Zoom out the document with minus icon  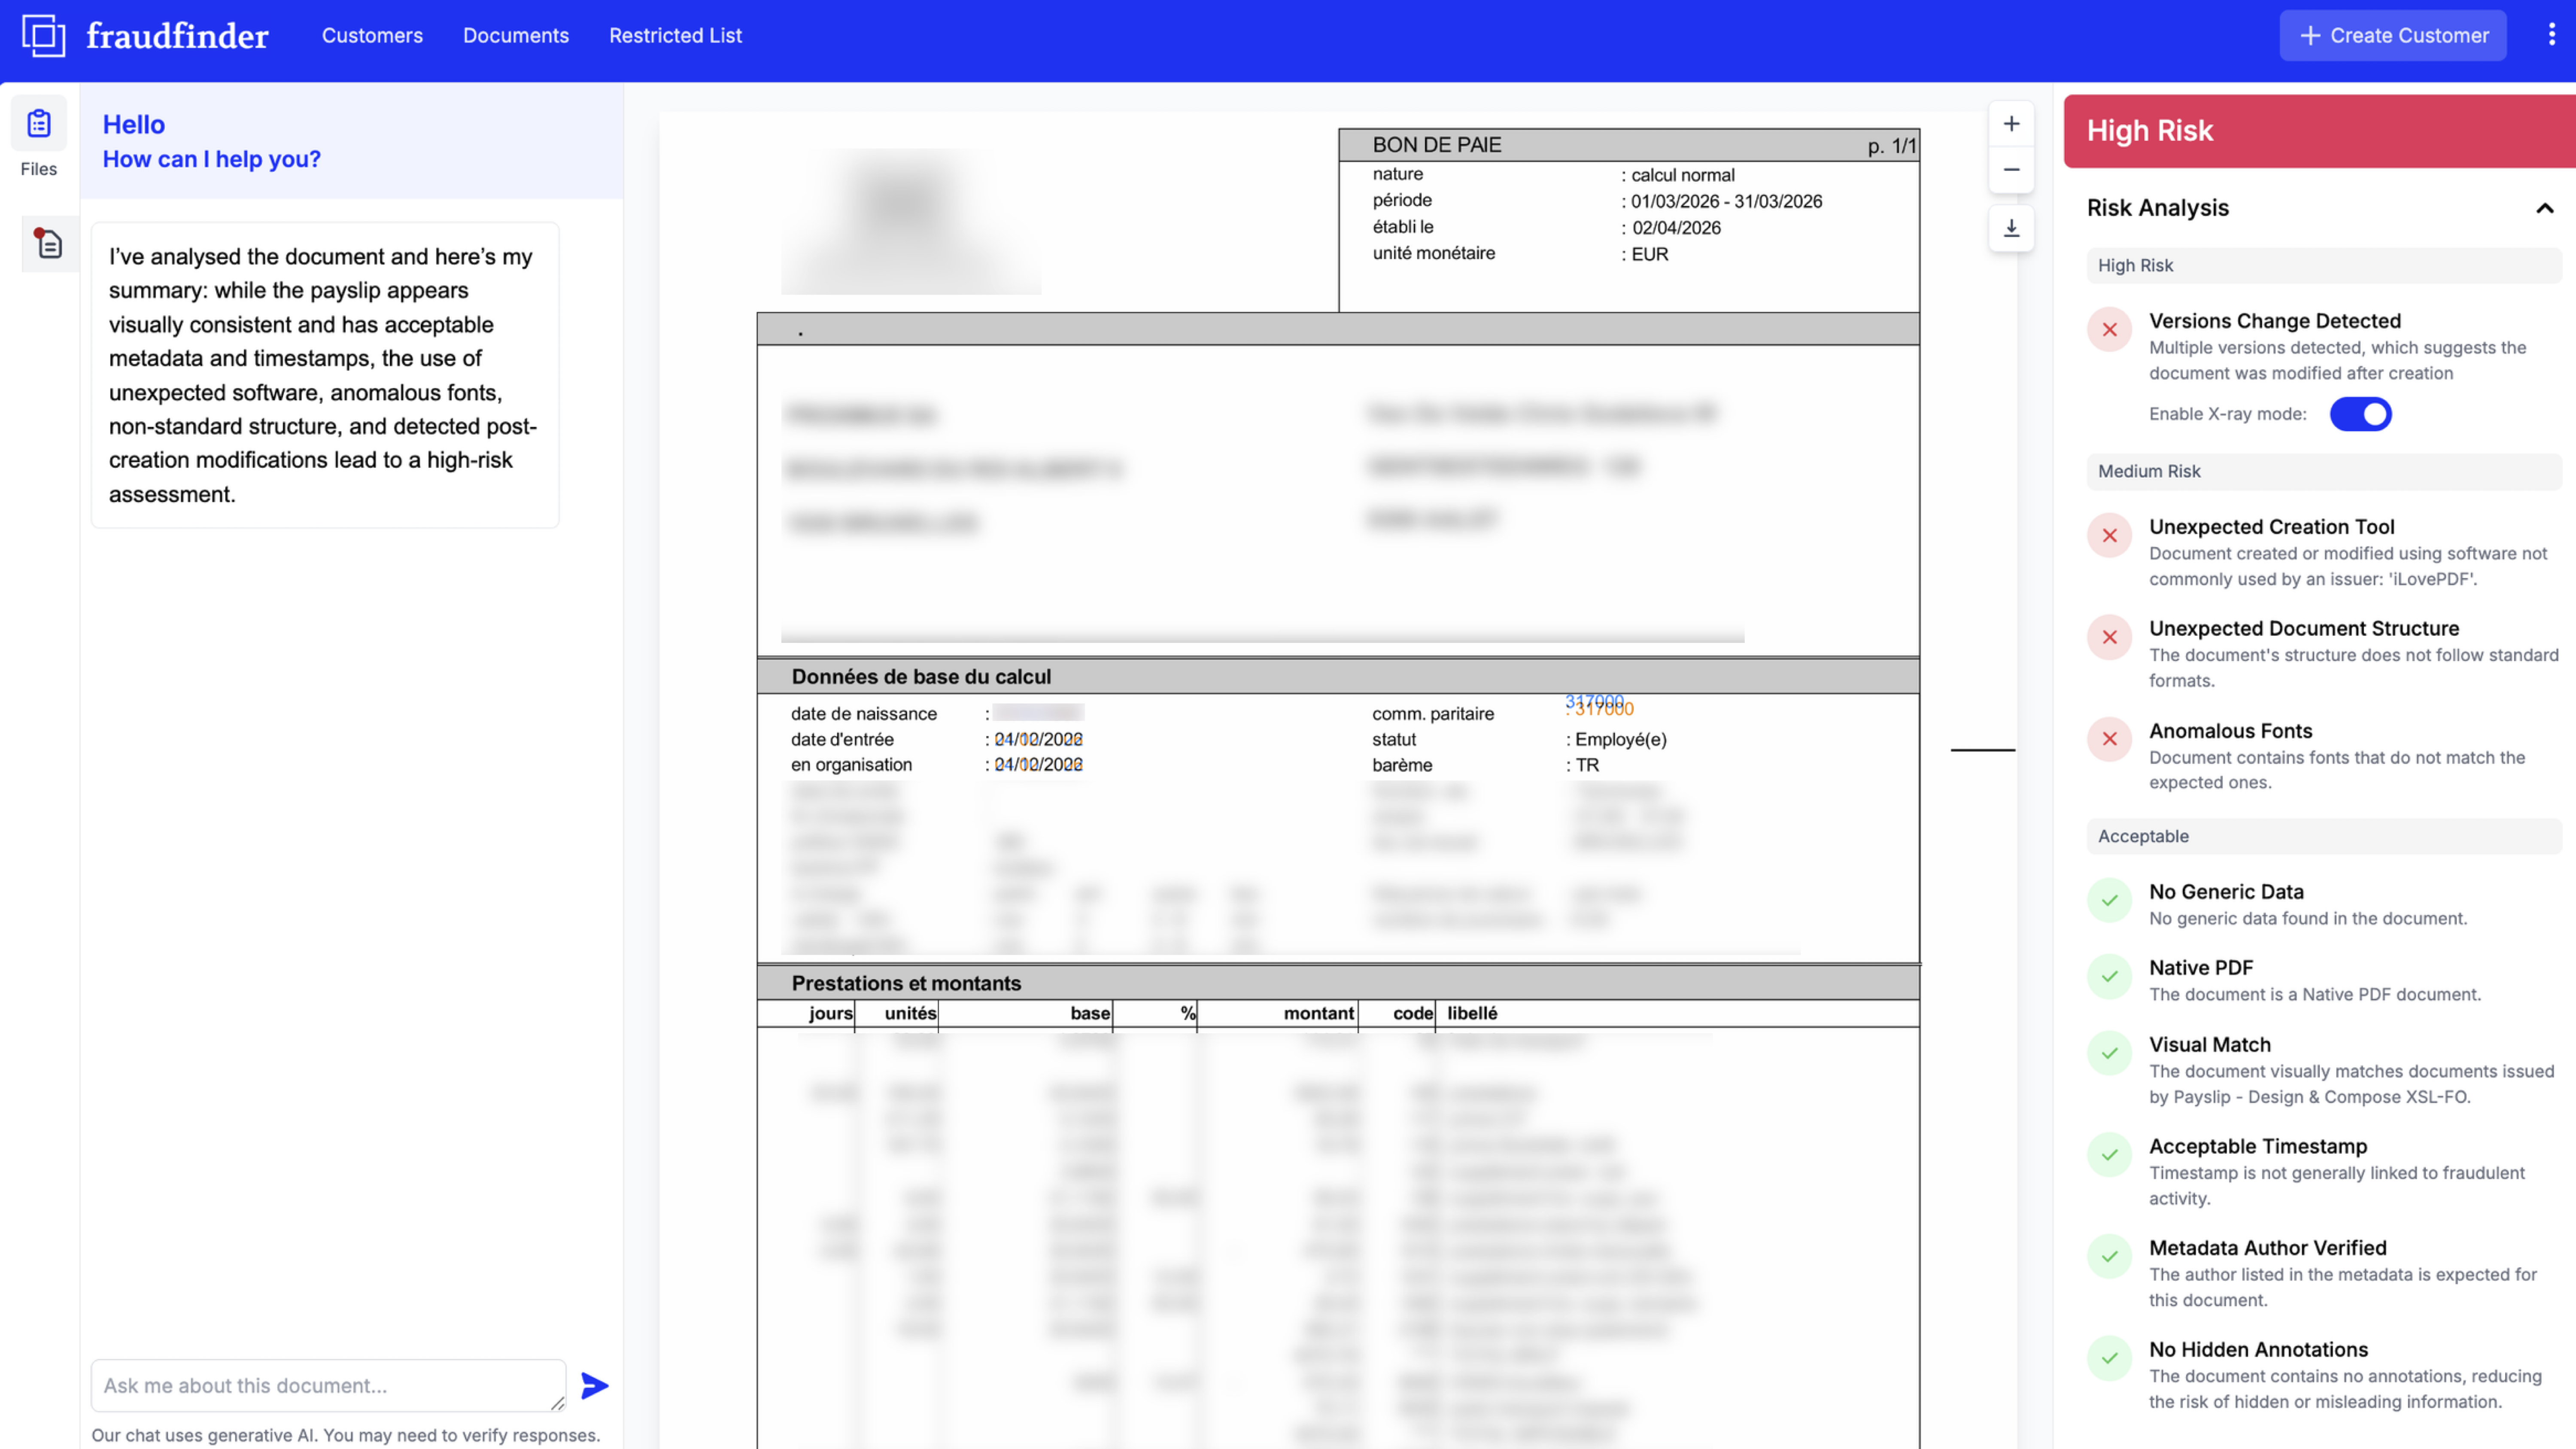(x=2011, y=170)
